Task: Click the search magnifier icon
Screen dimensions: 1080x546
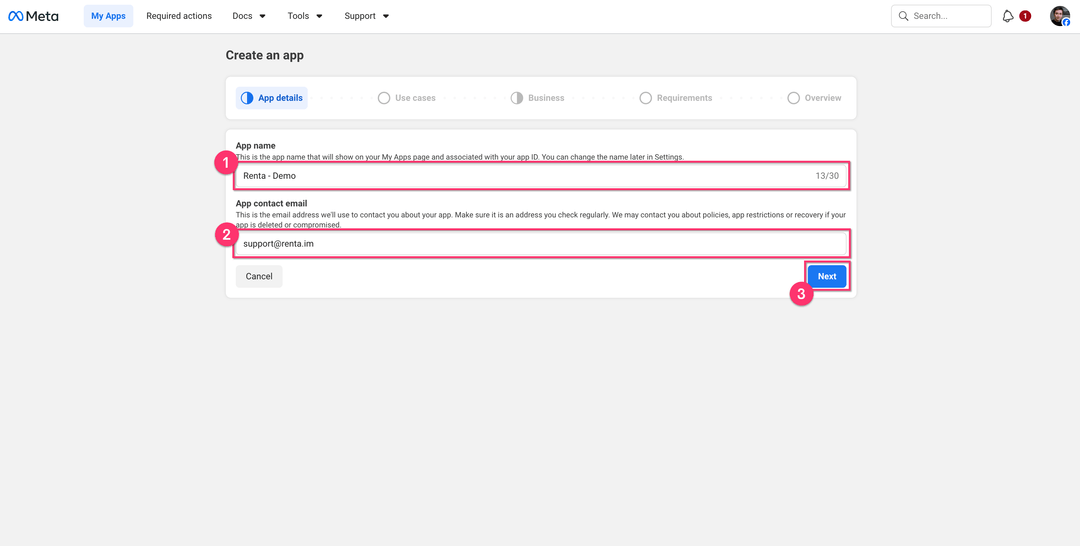Action: click(x=904, y=16)
